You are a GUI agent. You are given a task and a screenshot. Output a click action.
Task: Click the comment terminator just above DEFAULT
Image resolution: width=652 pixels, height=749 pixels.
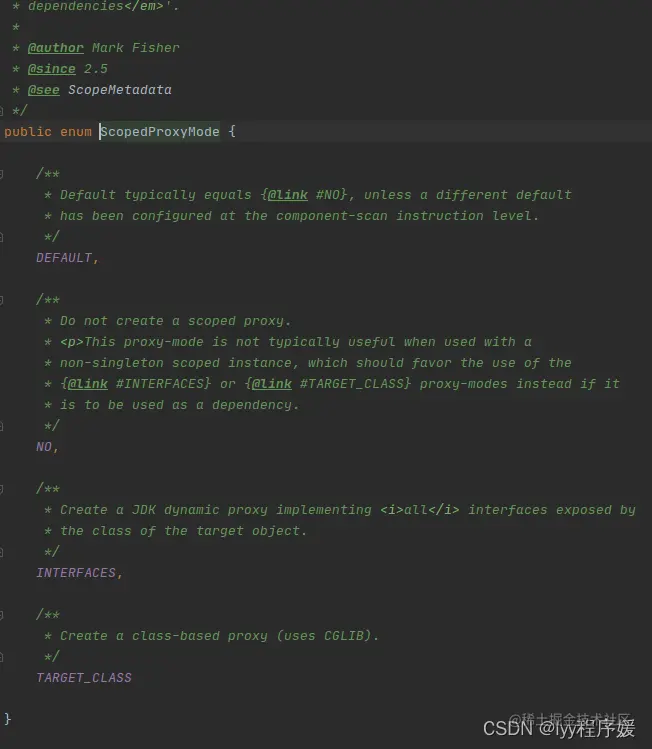52,237
